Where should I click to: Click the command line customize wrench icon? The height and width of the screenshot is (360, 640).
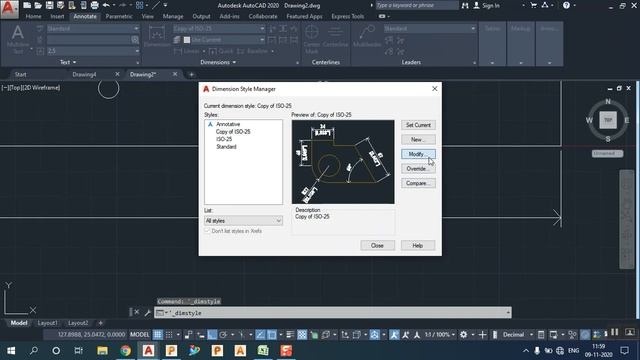point(147,313)
